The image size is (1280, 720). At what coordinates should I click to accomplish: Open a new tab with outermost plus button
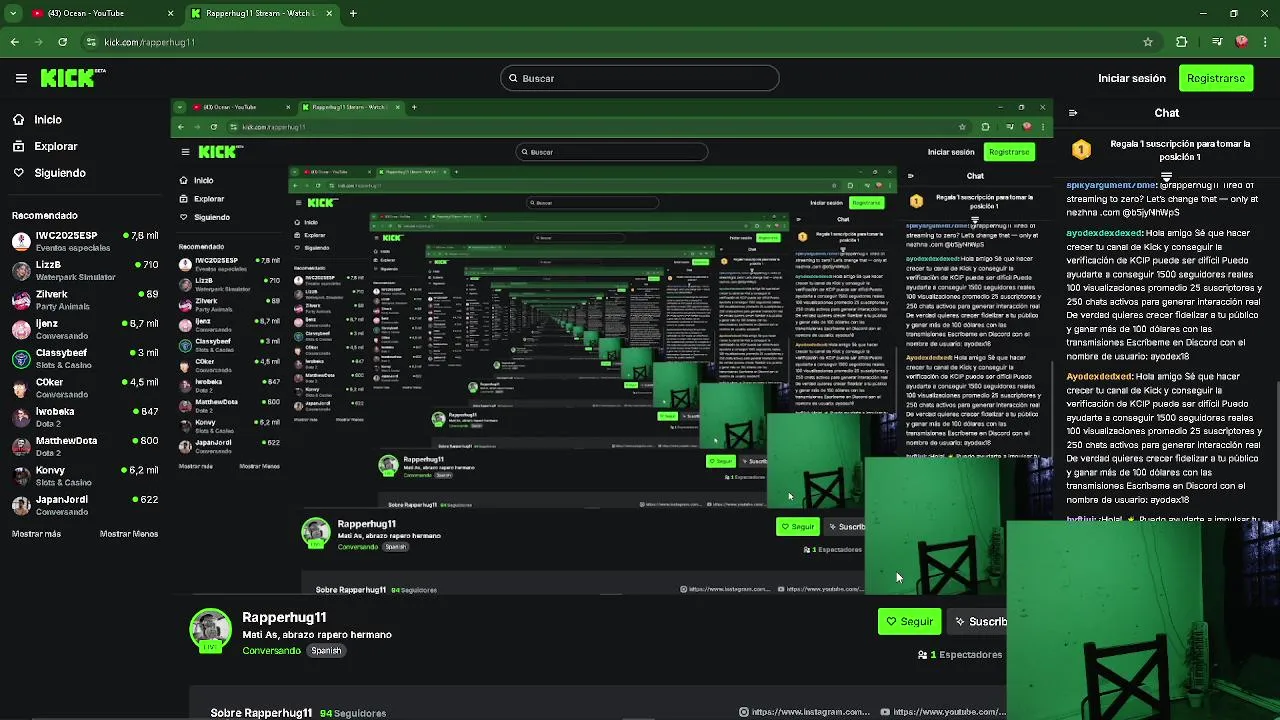[x=353, y=14]
